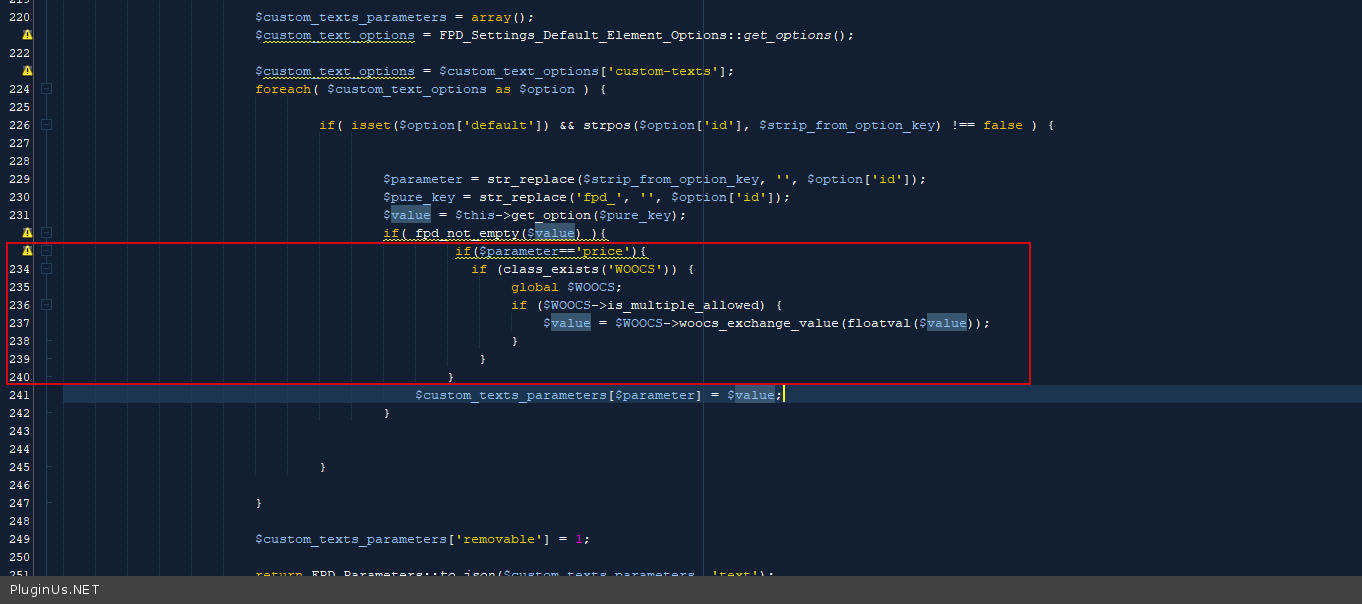Image resolution: width=1362 pixels, height=604 pixels.
Task: Click the woocs_exchange_value method call
Action: (x=759, y=323)
